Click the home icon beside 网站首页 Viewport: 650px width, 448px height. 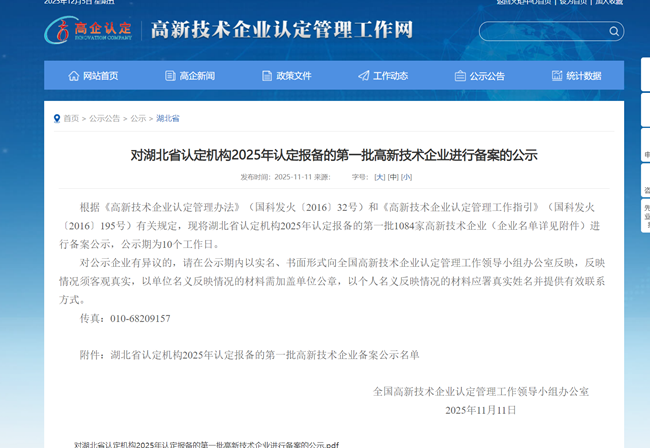(x=74, y=76)
